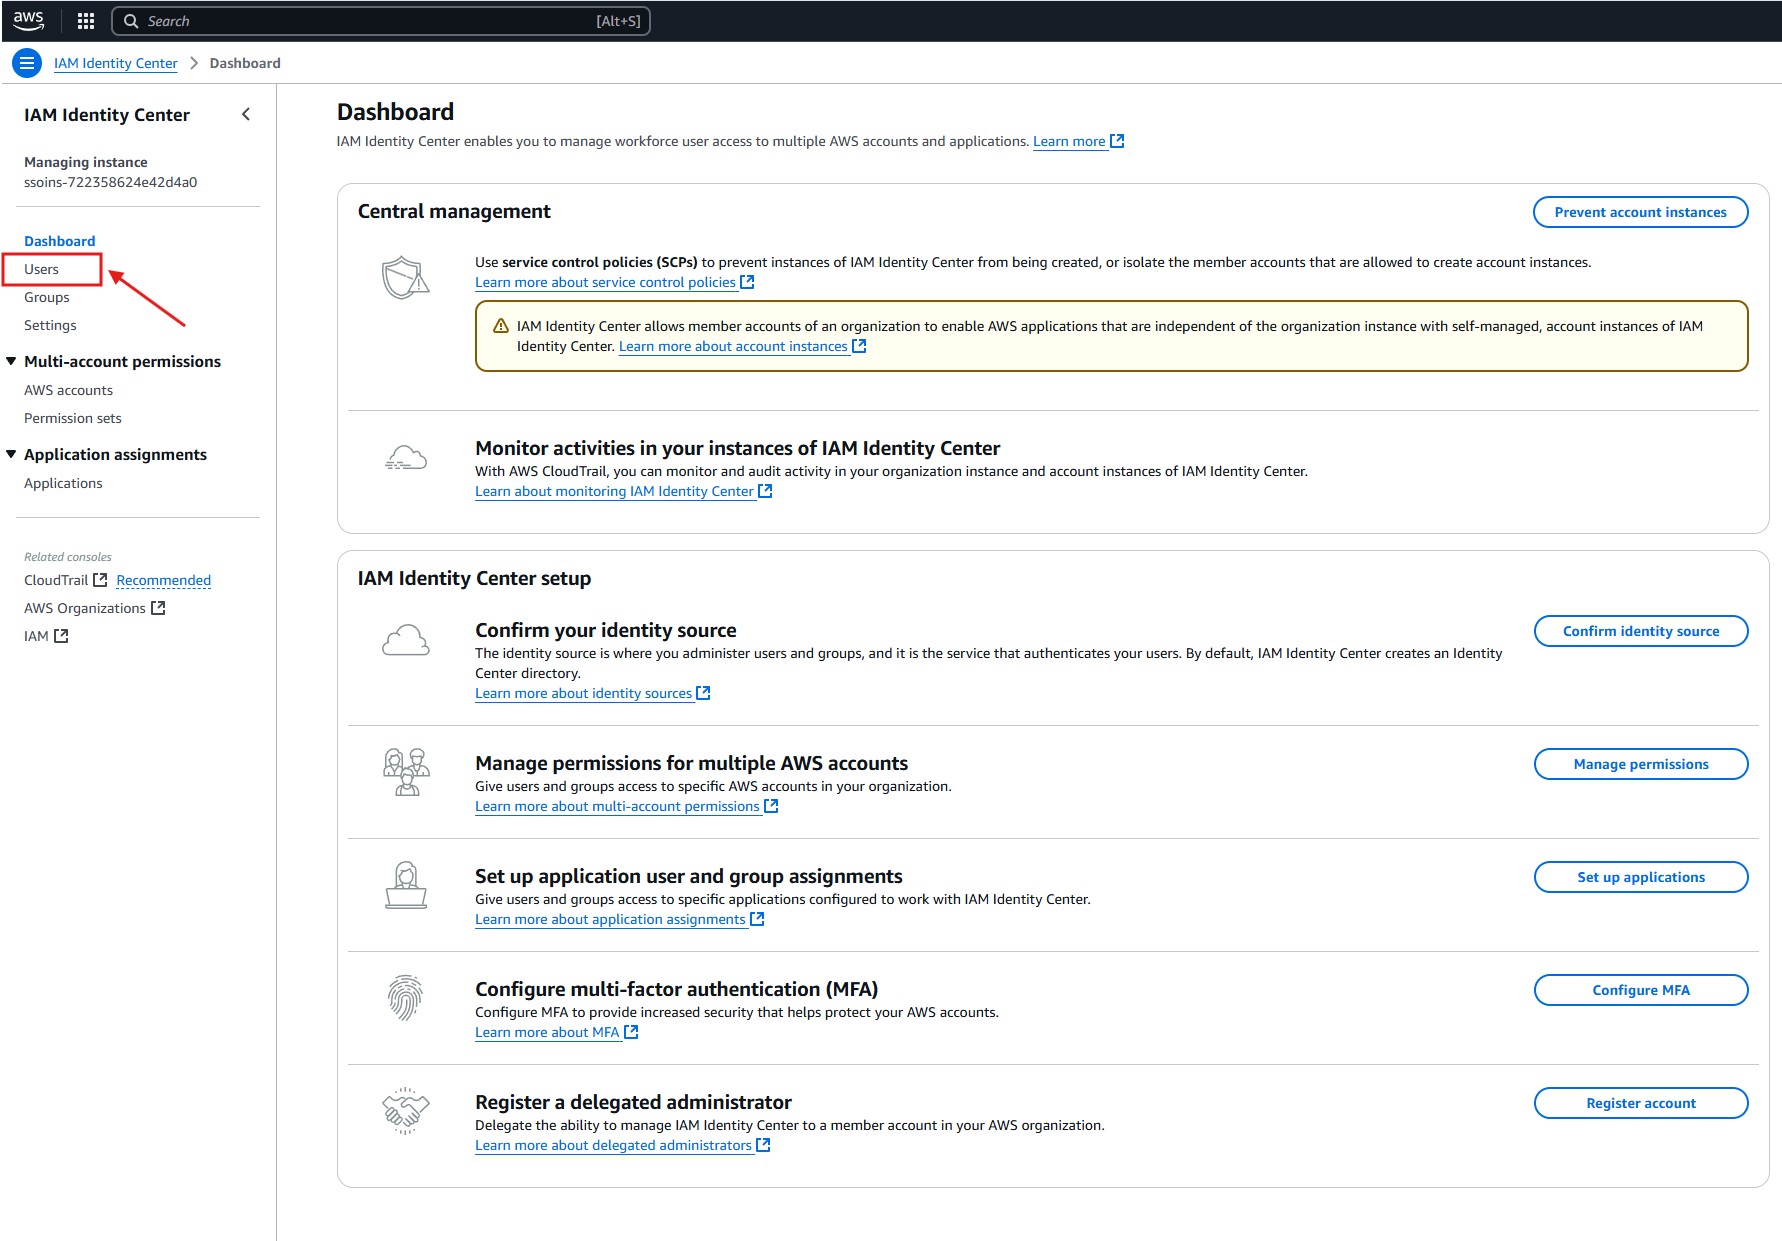Click the handshake icon for delegated administrator

(405, 1110)
